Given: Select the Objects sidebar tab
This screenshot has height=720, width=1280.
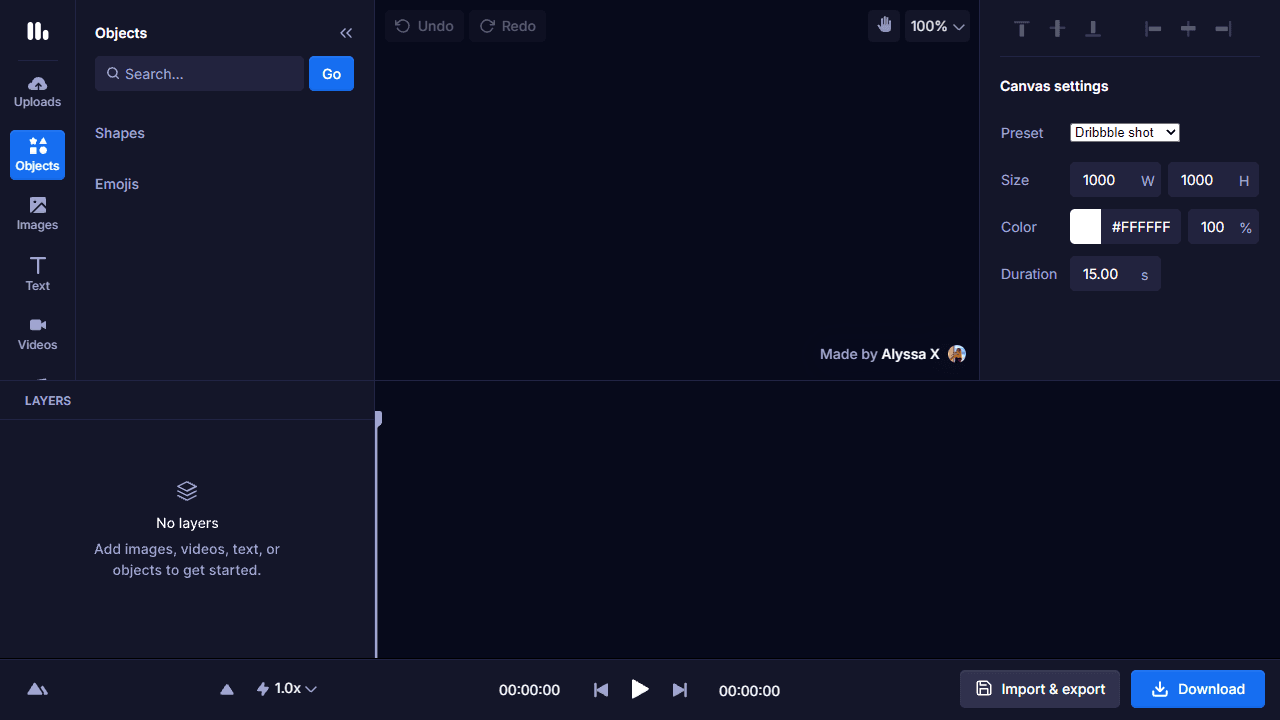Looking at the screenshot, I should click(37, 155).
